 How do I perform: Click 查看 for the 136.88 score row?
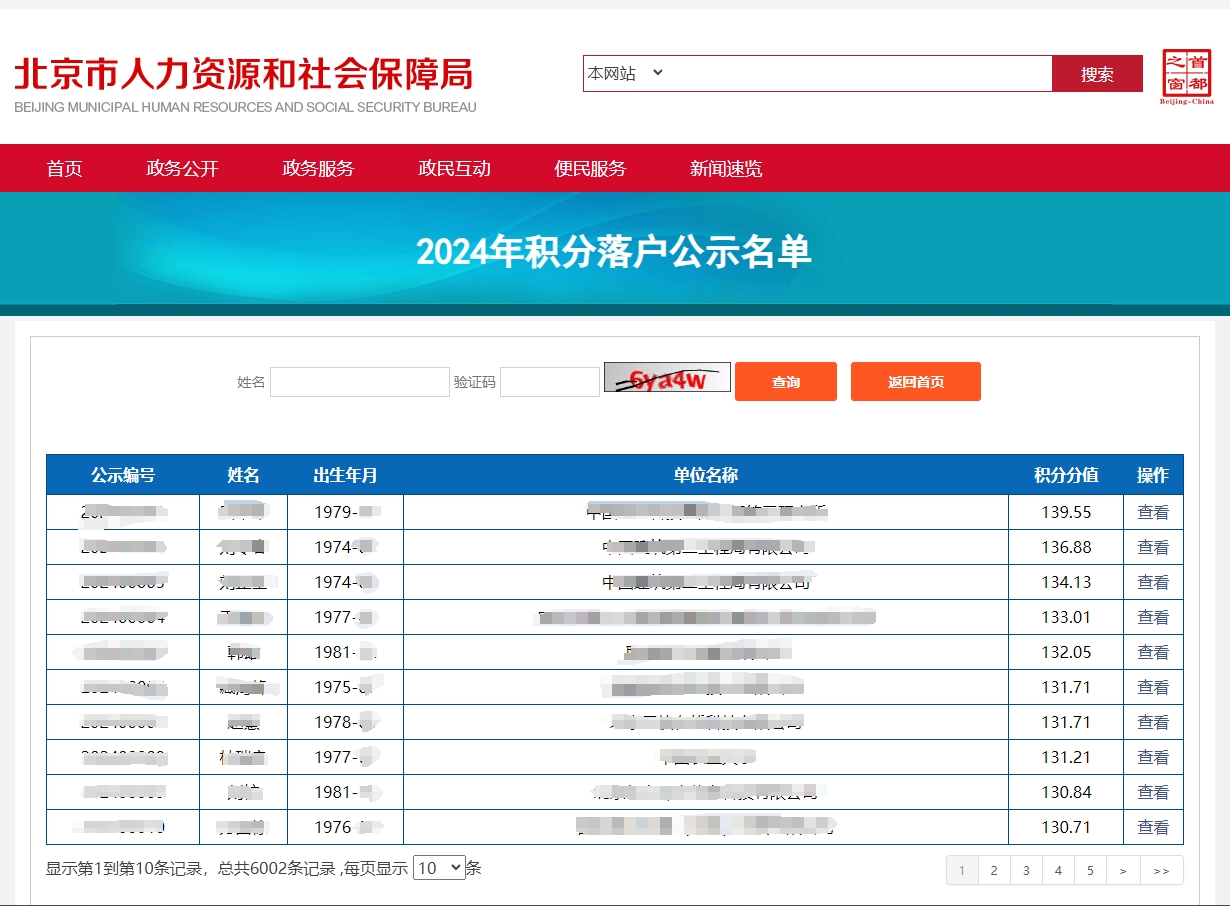(x=1153, y=547)
